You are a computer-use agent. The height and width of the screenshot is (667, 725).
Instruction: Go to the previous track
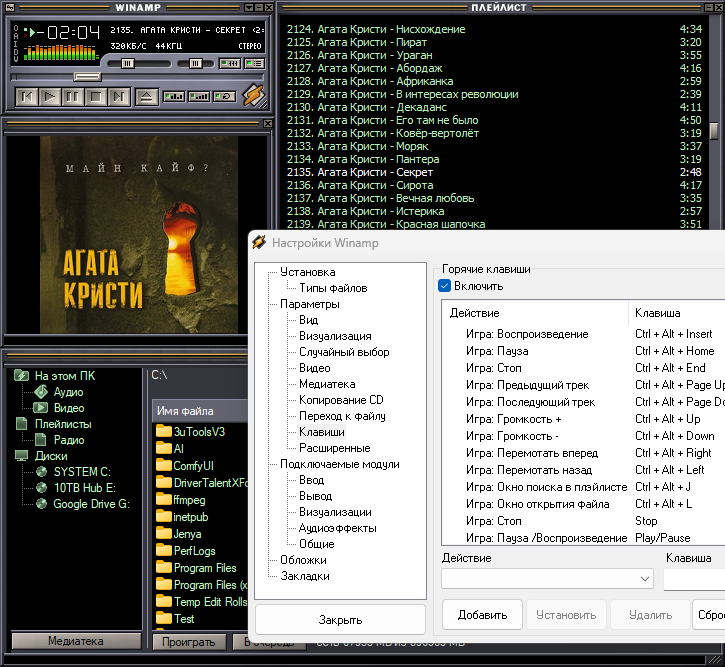pos(27,97)
